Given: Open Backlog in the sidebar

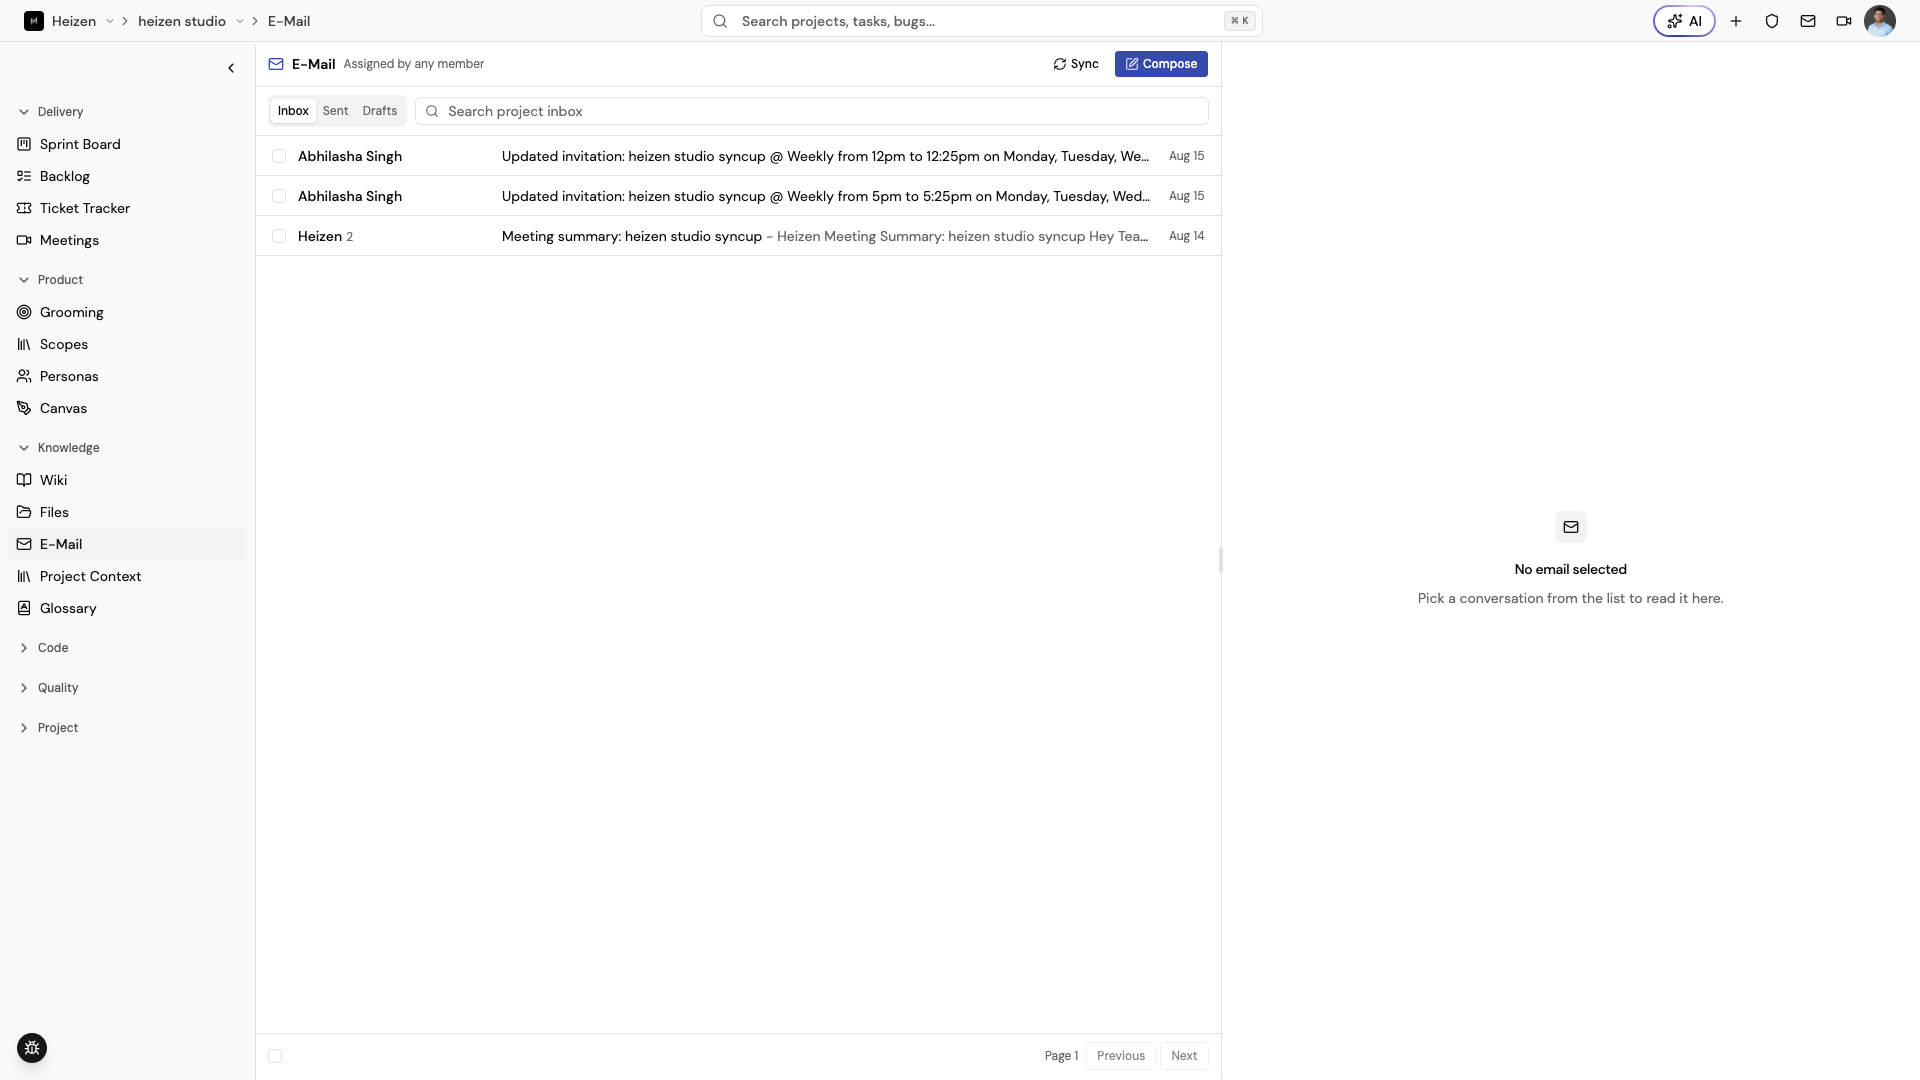Looking at the screenshot, I should tap(127, 176).
